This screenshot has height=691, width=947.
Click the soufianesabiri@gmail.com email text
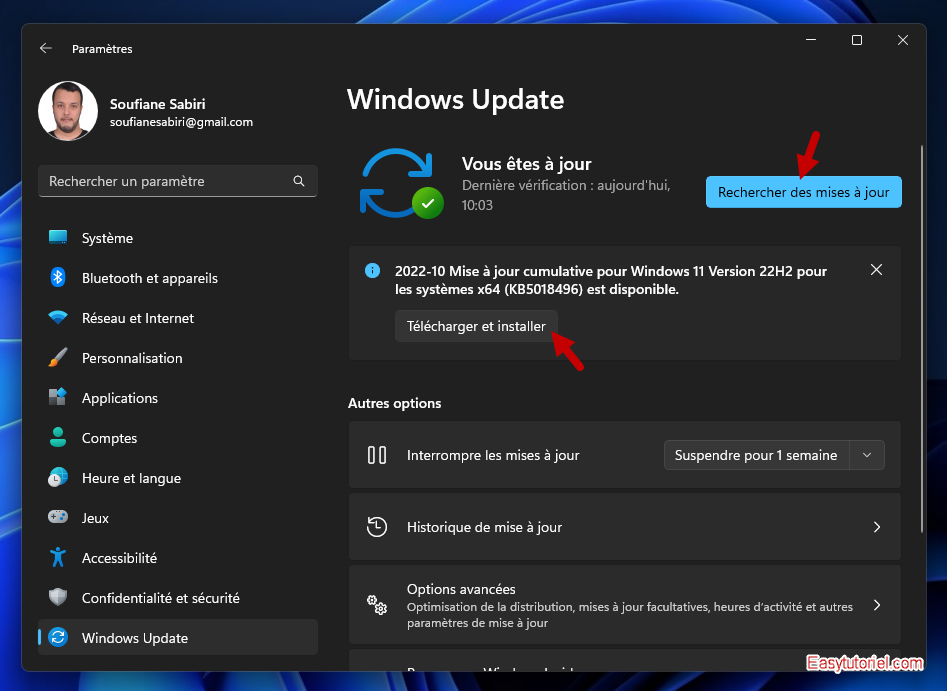click(181, 122)
